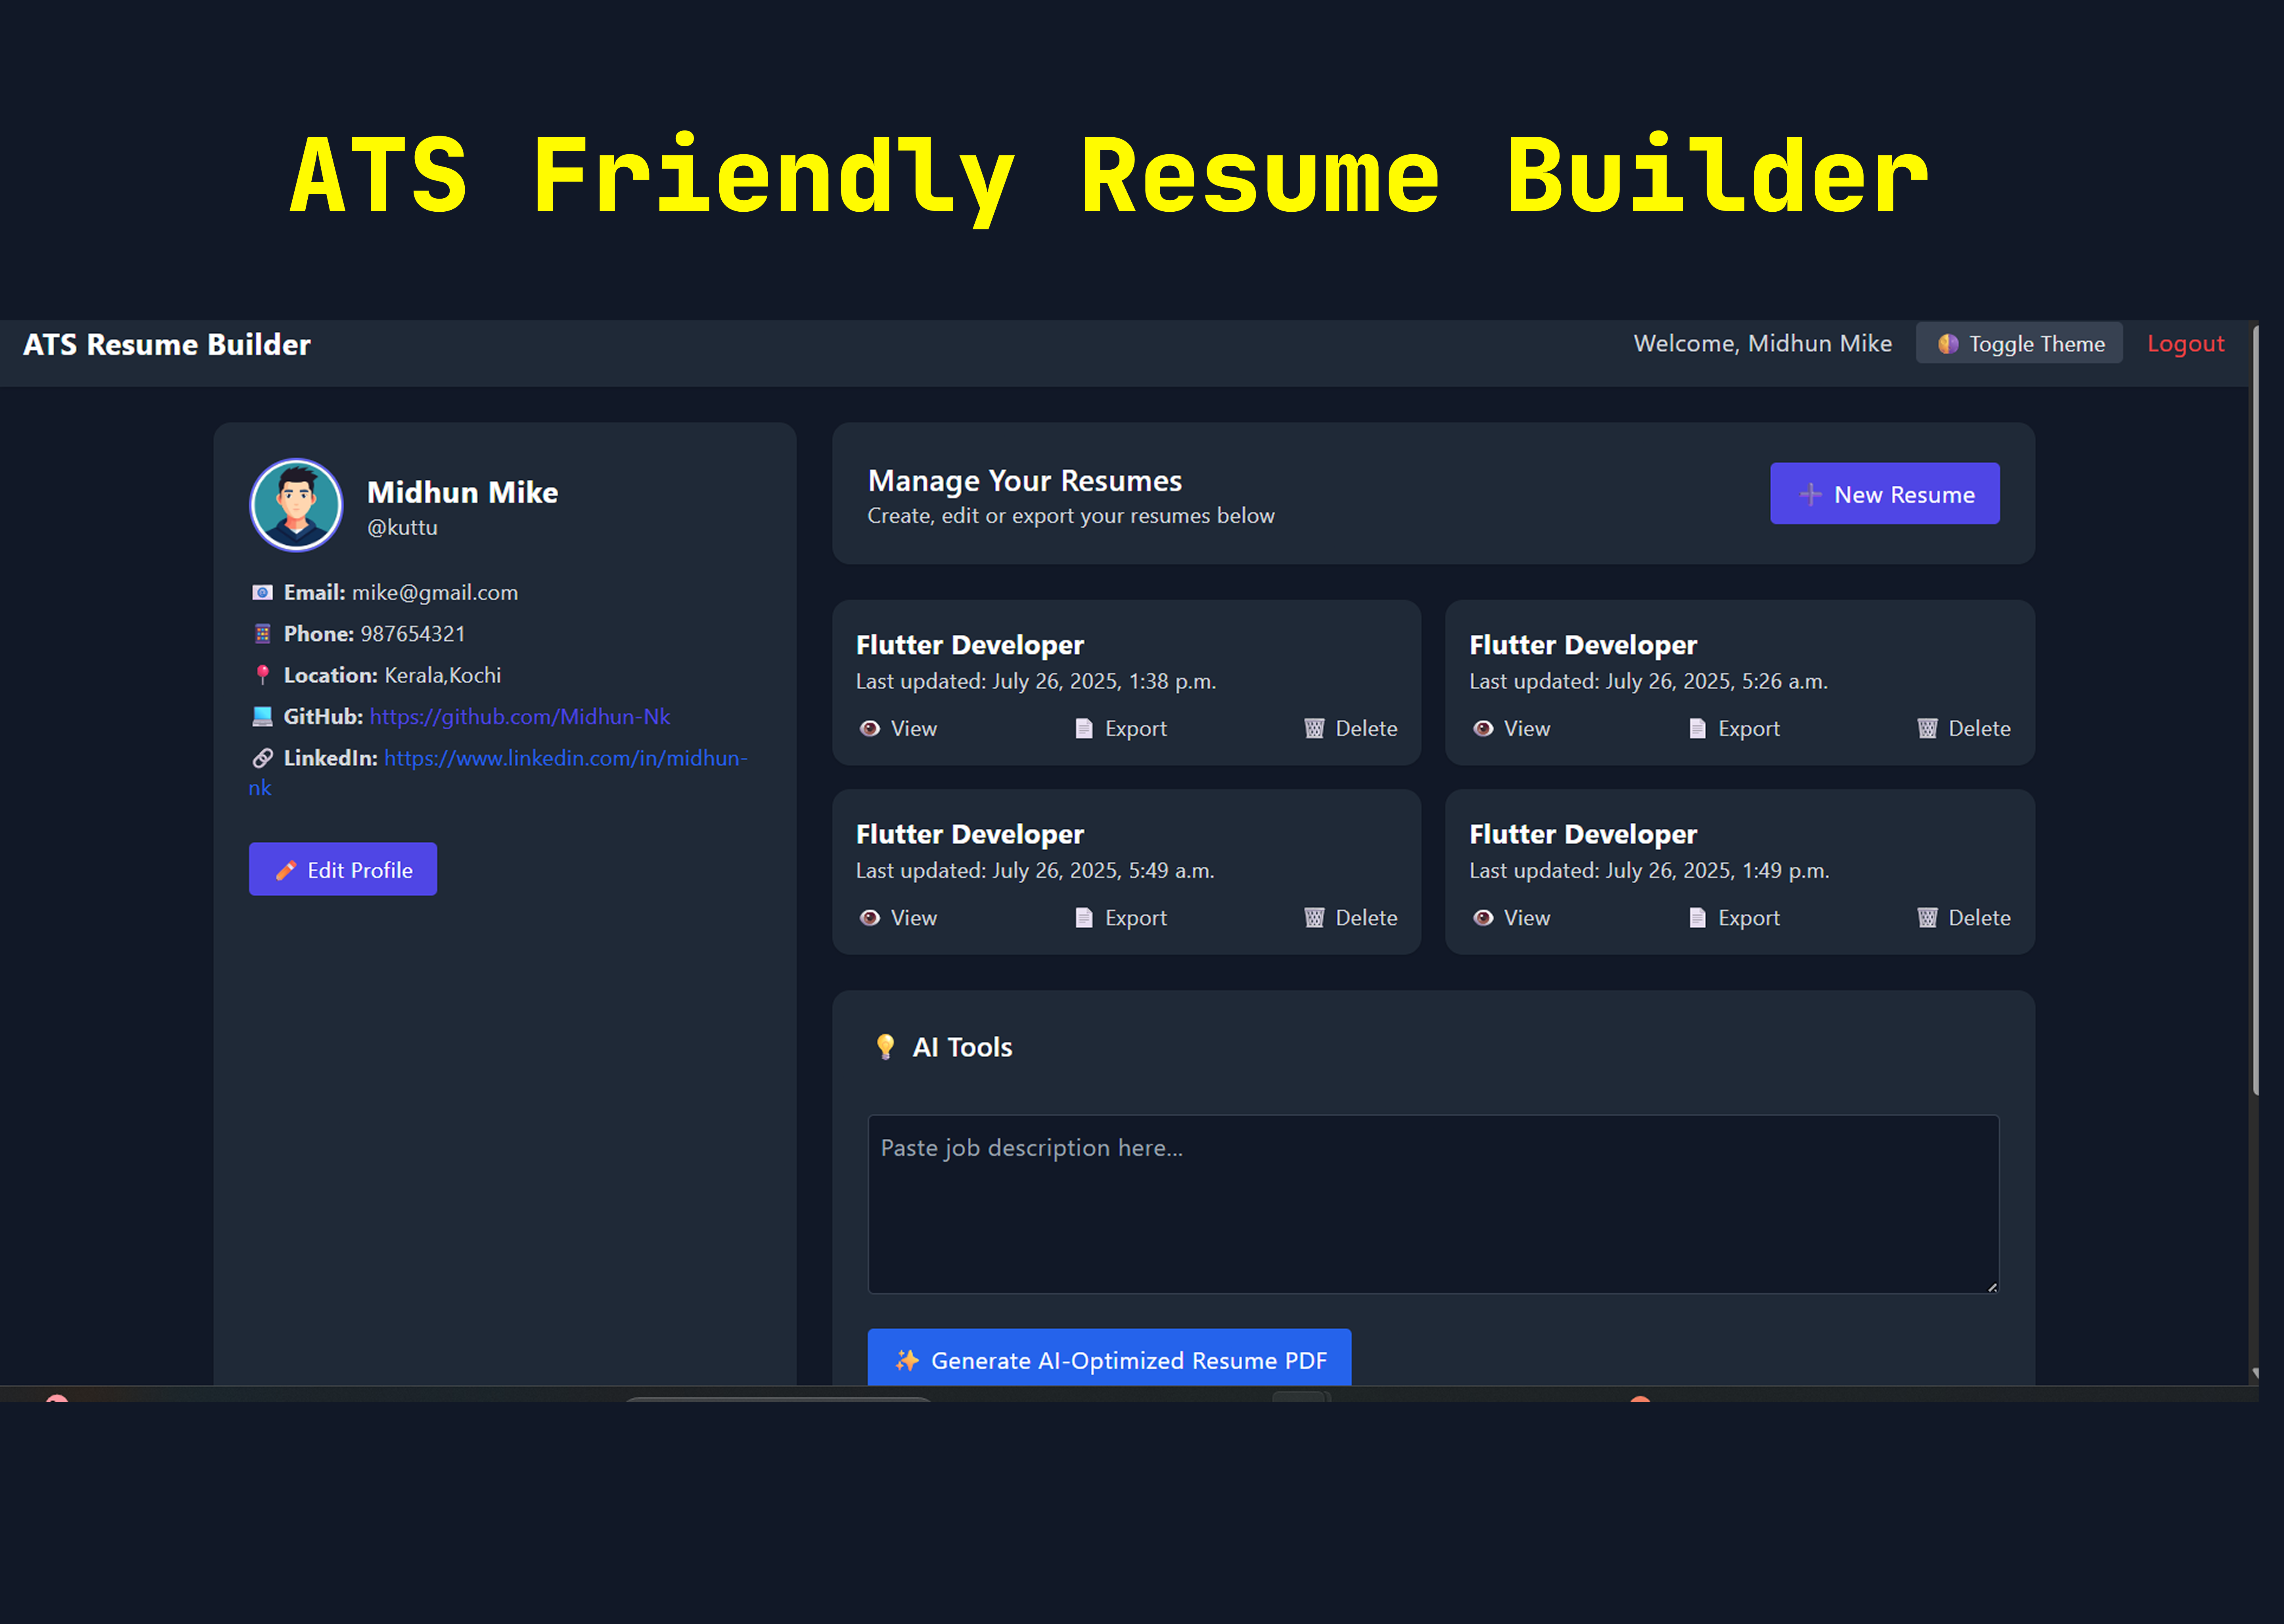Click the ATS Resume Builder navbar brand
The height and width of the screenshot is (1624, 2284).
pyautogui.click(x=167, y=345)
